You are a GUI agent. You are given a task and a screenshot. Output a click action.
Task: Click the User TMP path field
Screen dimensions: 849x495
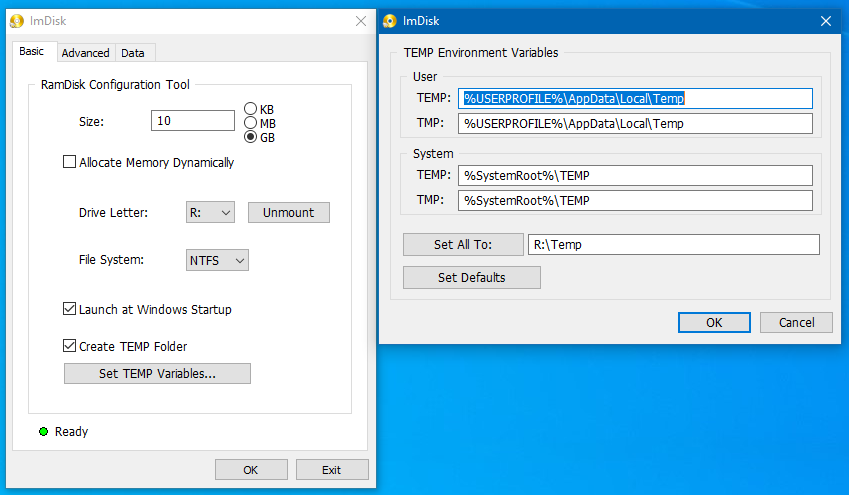(635, 123)
